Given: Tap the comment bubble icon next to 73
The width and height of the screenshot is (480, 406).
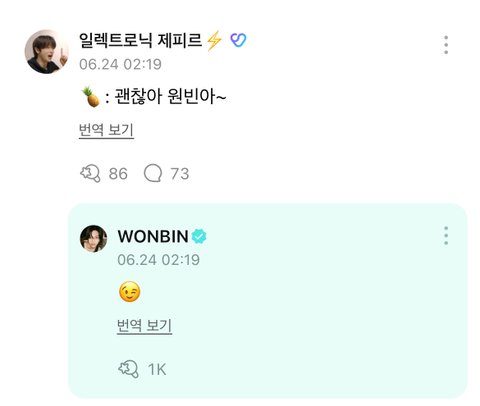Looking at the screenshot, I should (x=153, y=173).
